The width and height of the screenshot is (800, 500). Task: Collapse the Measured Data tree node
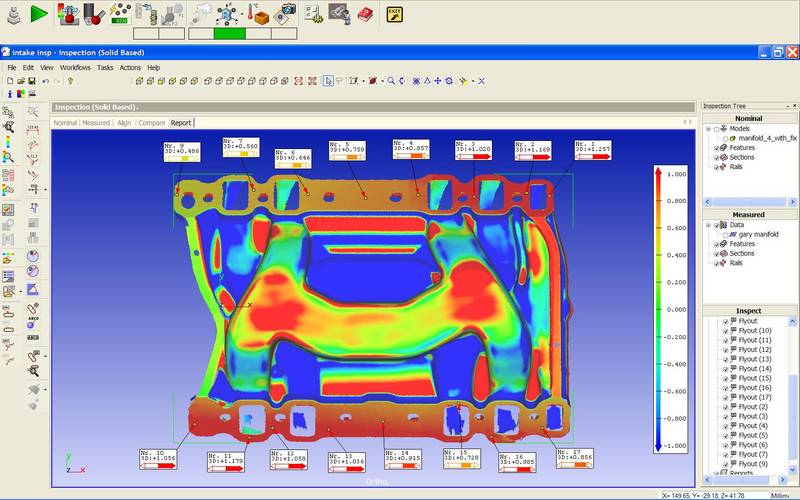click(709, 225)
